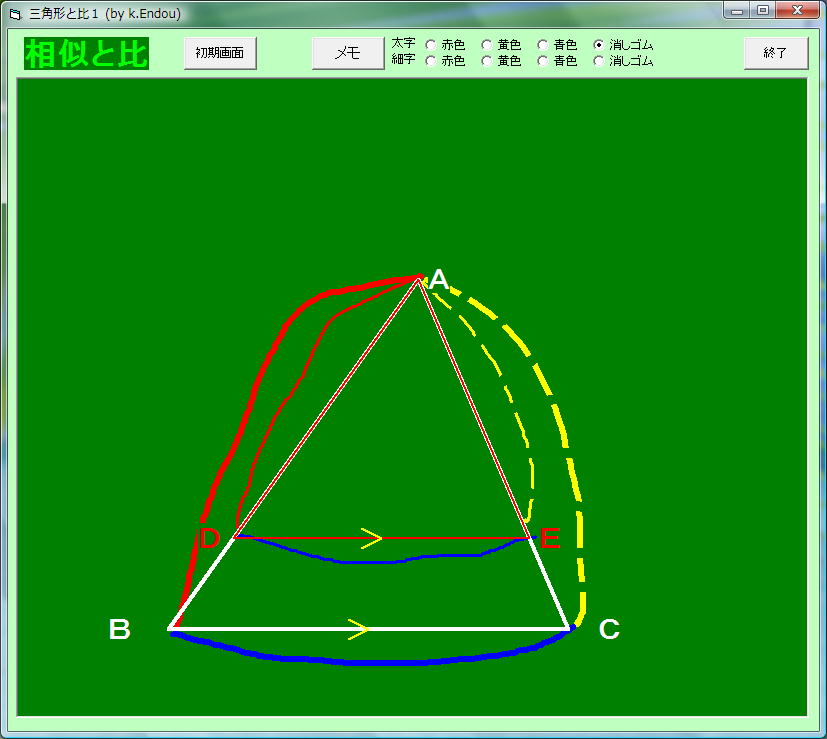The width and height of the screenshot is (827, 739).
Task: Click the 相似と比 title label
Action: click(86, 53)
